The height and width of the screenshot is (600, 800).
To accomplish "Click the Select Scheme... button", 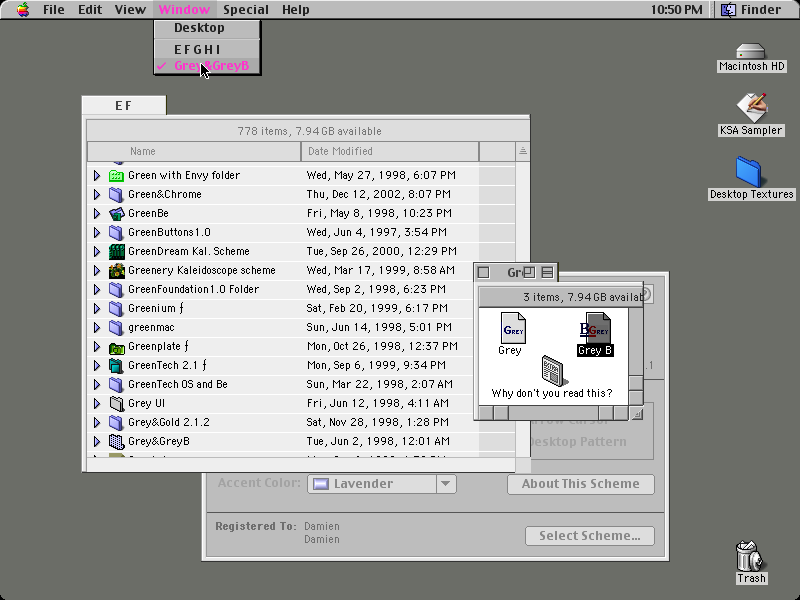I will coord(590,536).
